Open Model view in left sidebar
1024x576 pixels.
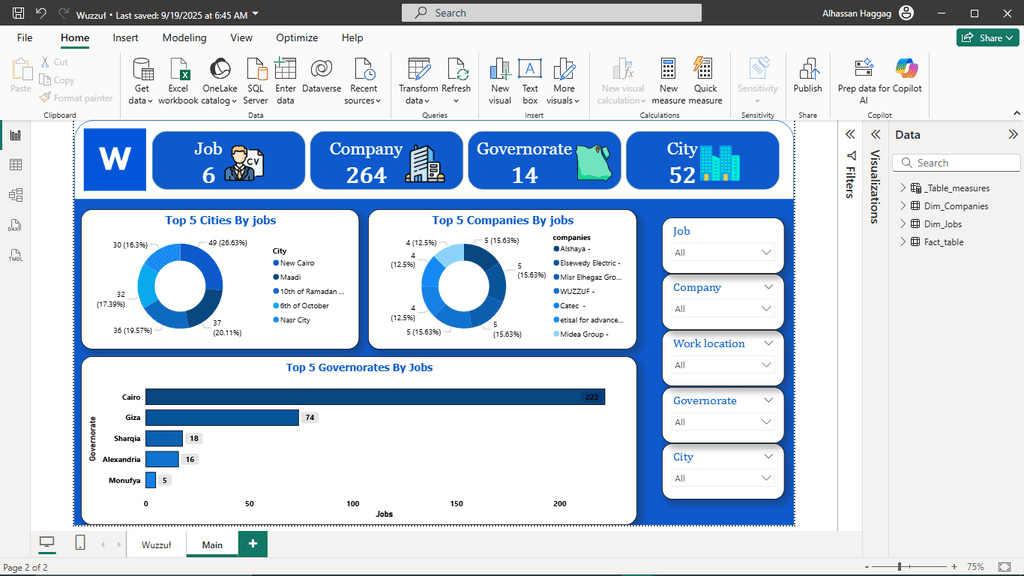point(15,195)
